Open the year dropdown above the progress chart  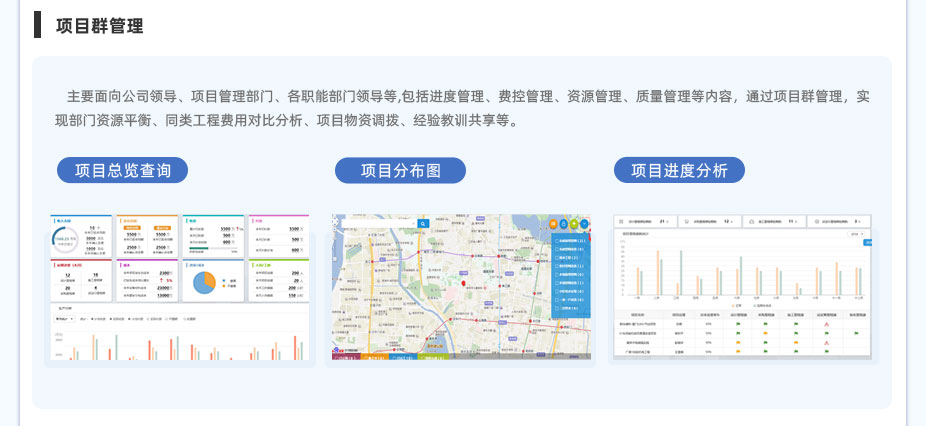point(856,234)
